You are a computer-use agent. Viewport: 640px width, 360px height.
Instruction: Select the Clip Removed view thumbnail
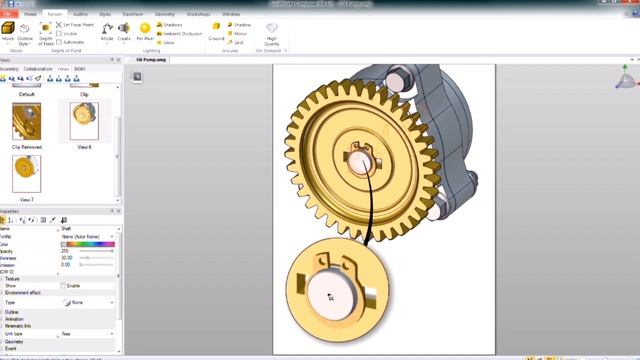(27, 121)
